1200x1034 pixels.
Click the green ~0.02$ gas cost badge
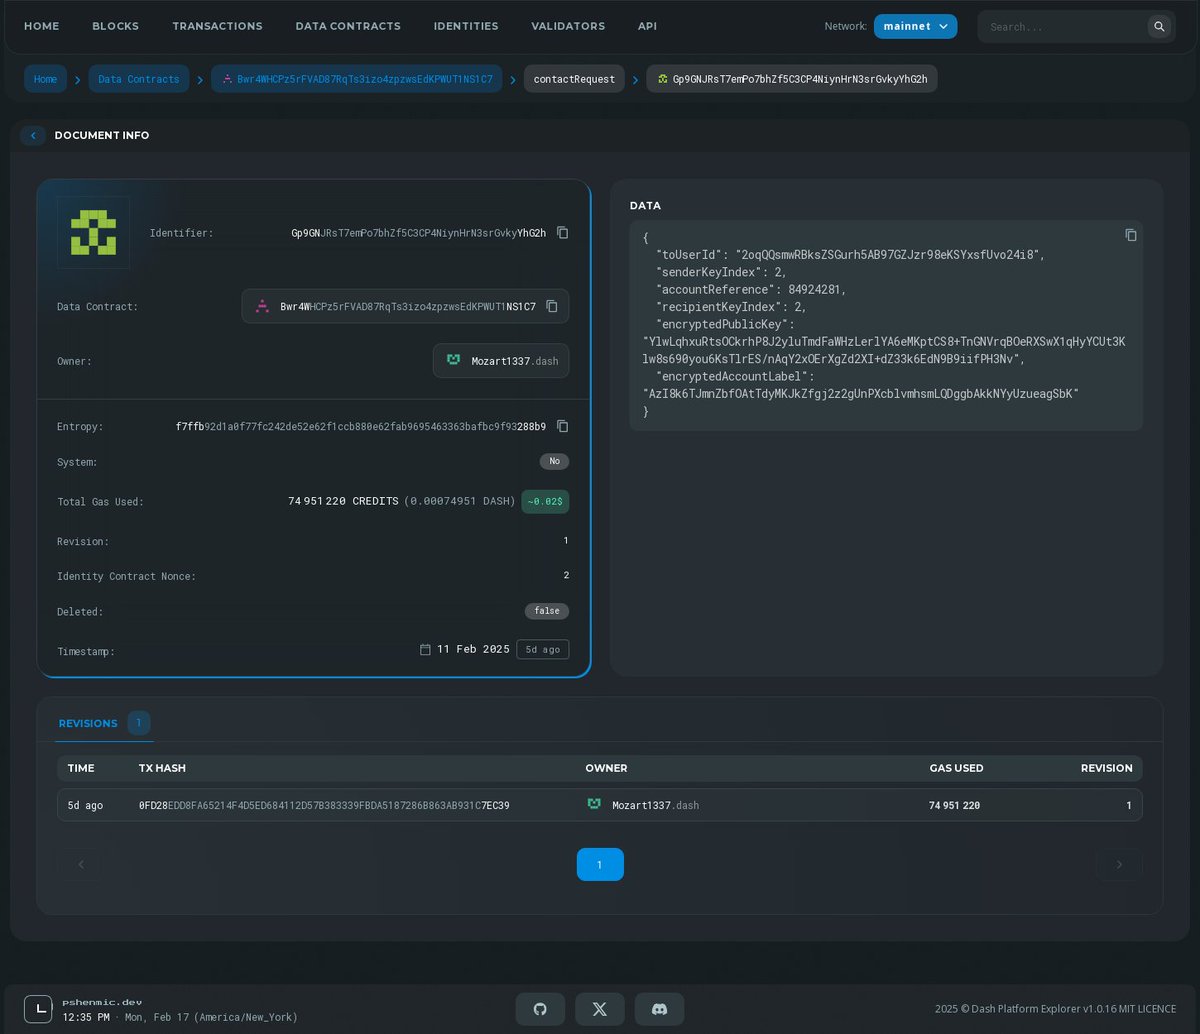[x=545, y=501]
